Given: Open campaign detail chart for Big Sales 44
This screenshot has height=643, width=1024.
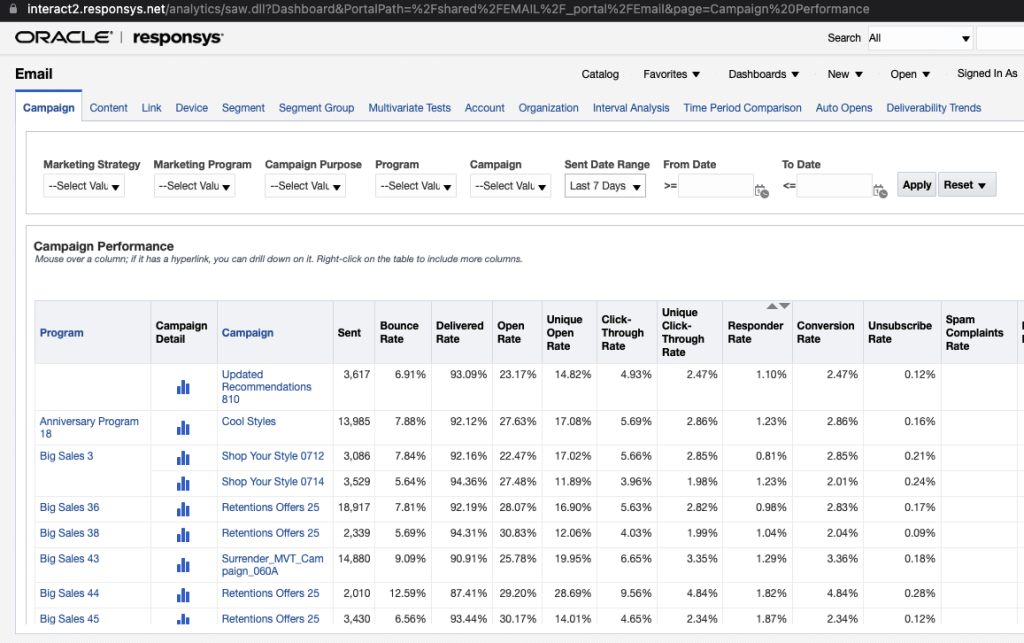Looking at the screenshot, I should point(183,595).
